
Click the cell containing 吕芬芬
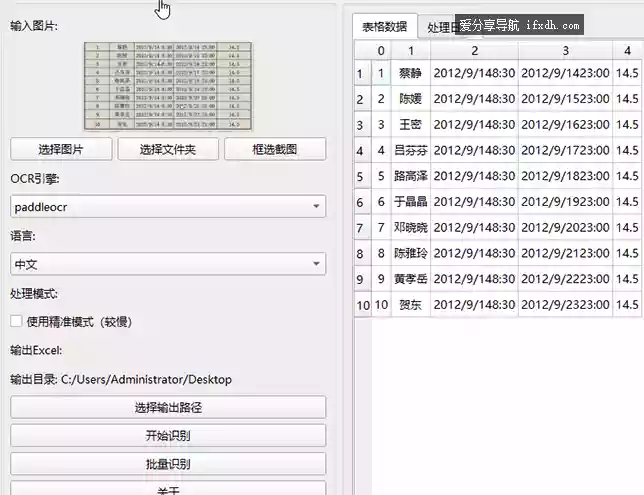(x=411, y=150)
